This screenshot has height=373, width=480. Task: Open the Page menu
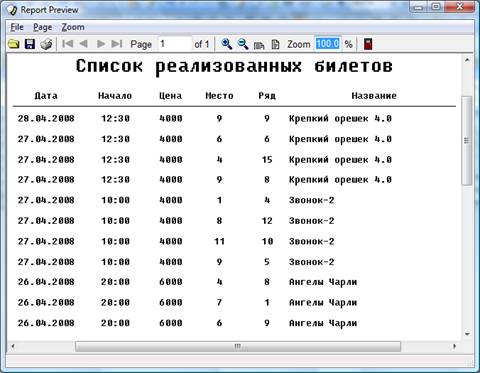tap(42, 27)
